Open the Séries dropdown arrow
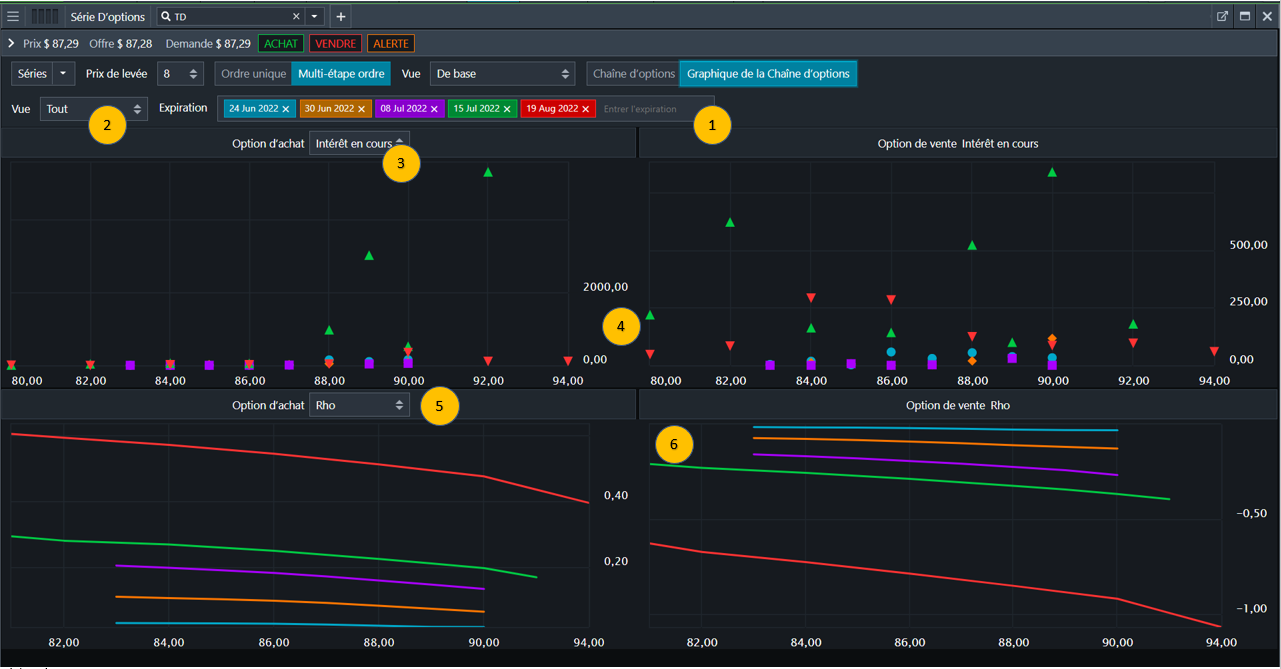The width and height of the screenshot is (1281, 669). 64,74
